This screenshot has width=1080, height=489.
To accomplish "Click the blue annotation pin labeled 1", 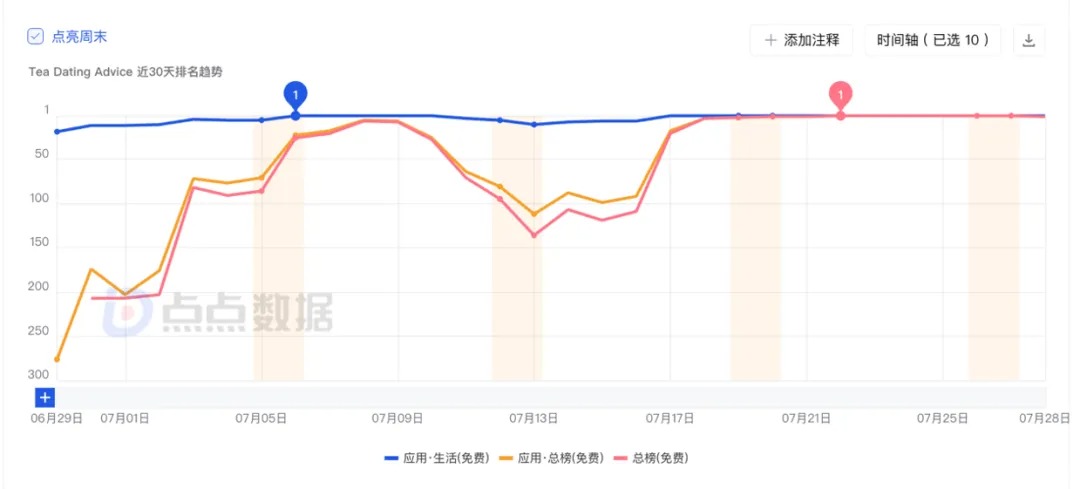I will click(x=295, y=94).
